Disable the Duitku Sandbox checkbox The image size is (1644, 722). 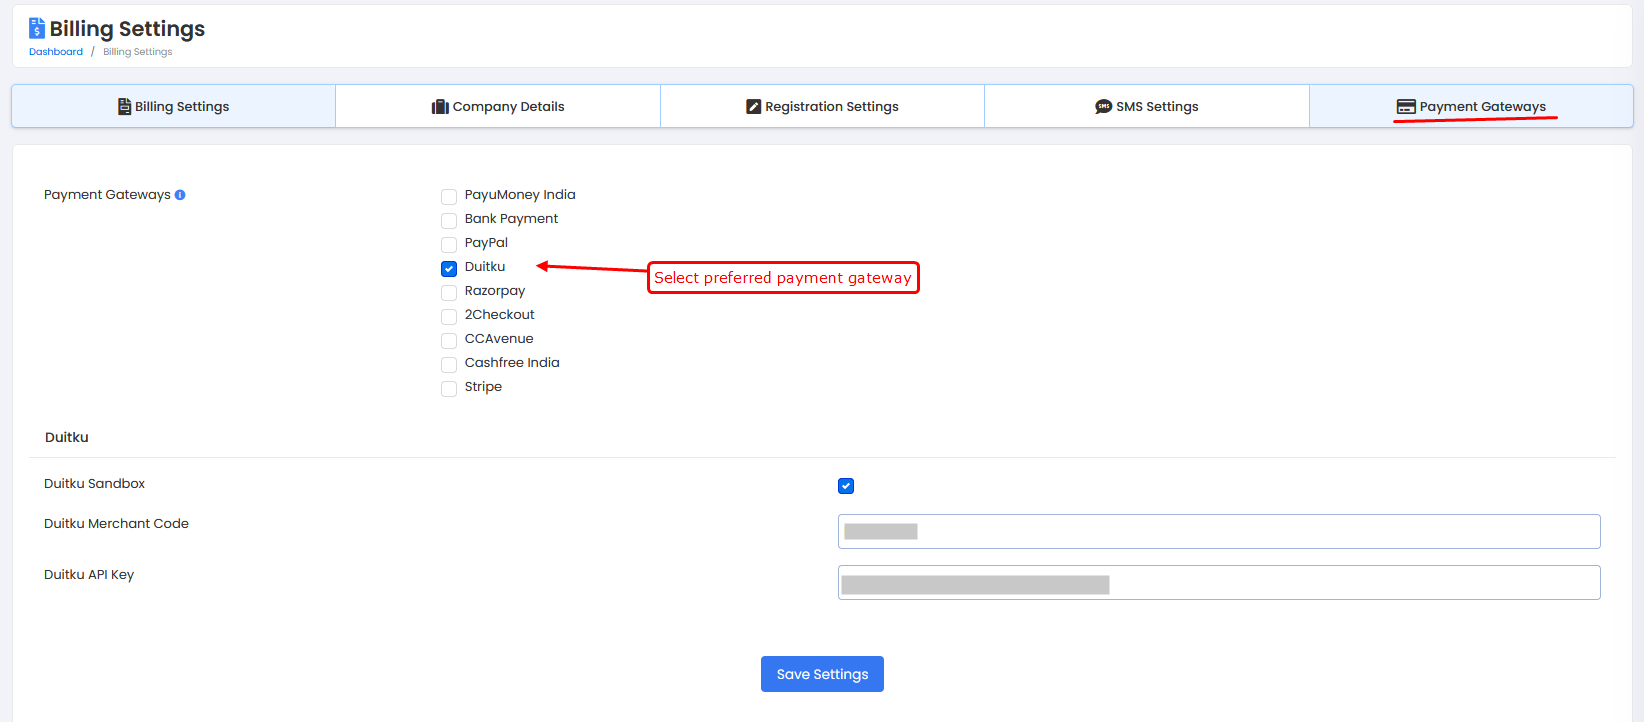tap(846, 486)
